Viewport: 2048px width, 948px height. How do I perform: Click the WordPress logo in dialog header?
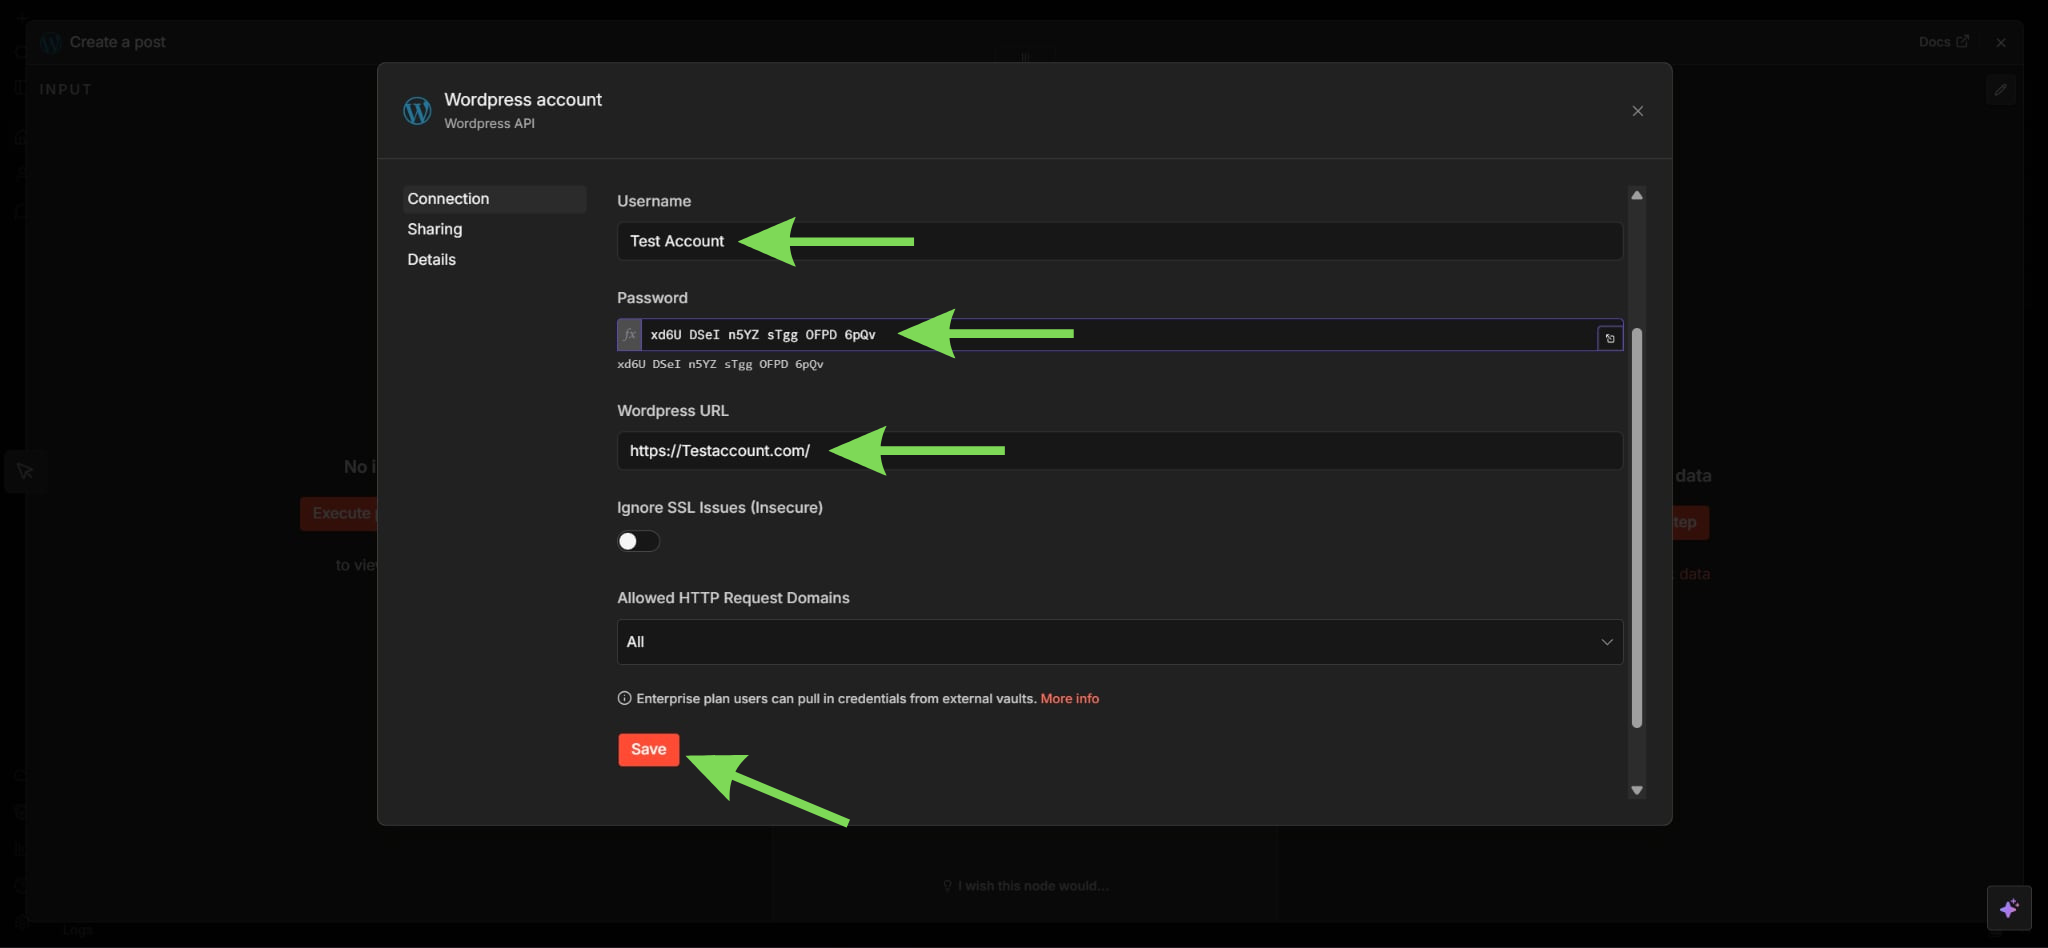click(x=417, y=111)
